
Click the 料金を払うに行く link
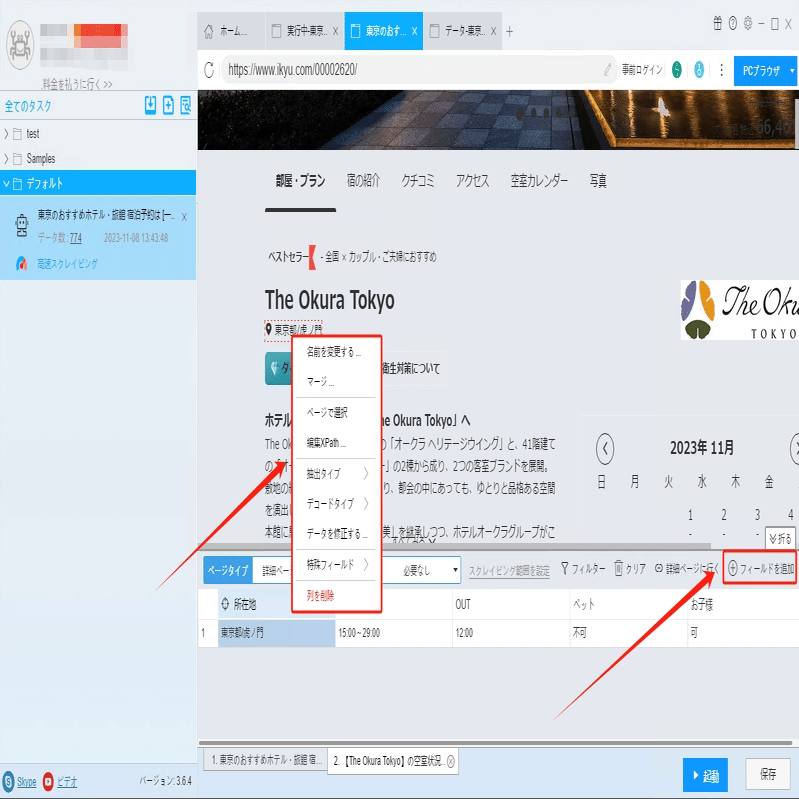pyautogui.click(x=77, y=84)
